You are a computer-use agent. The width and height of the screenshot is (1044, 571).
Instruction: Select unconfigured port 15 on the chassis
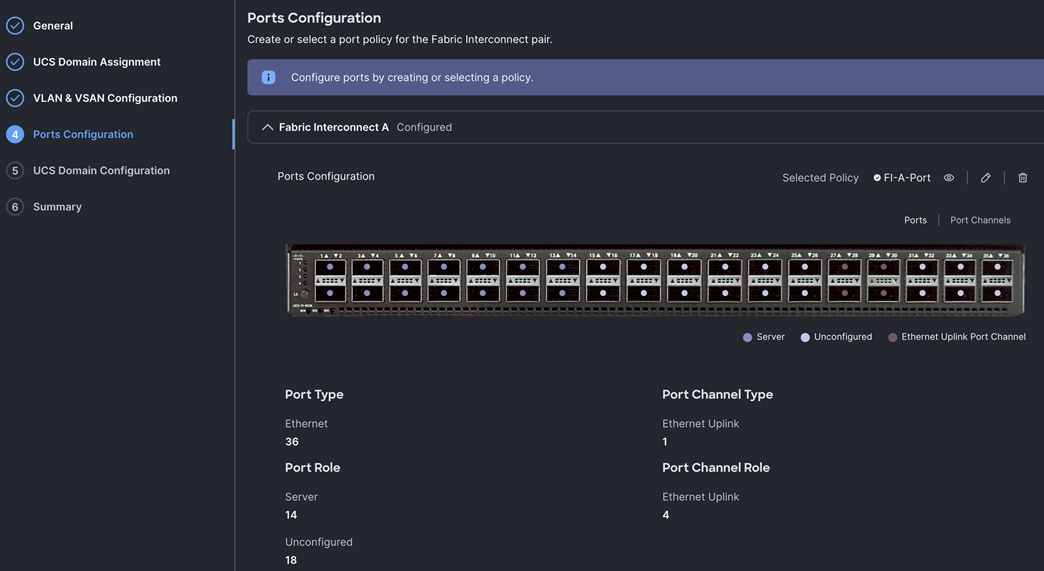(x=603, y=267)
